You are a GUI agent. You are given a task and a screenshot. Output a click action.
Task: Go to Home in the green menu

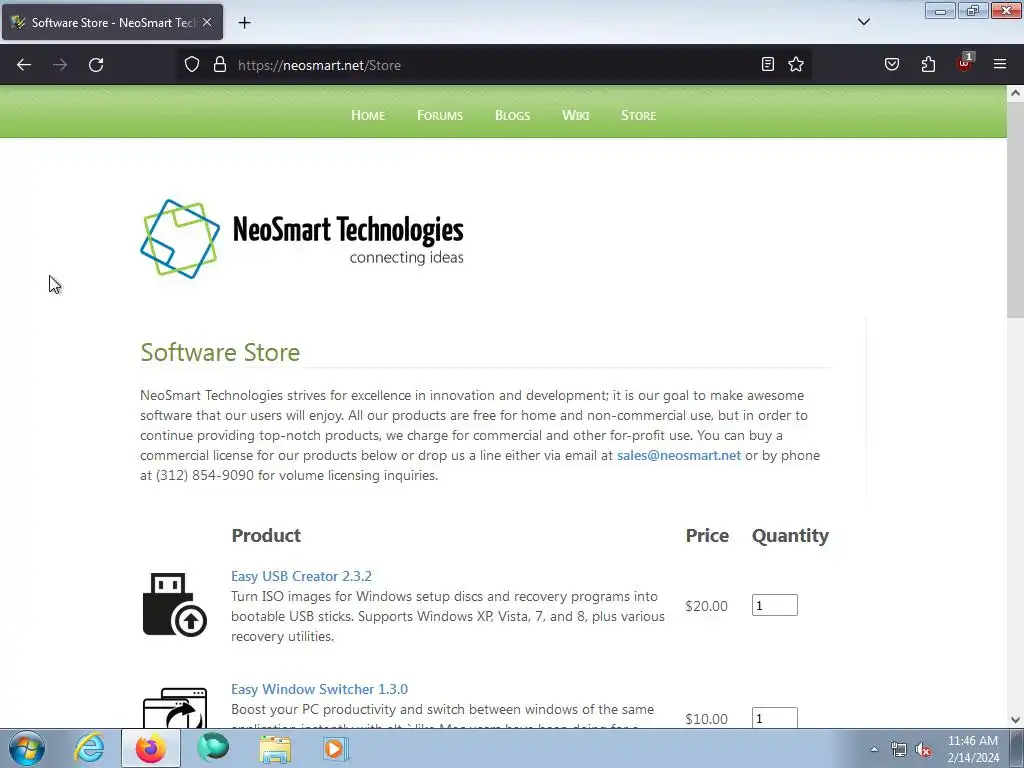coord(368,116)
